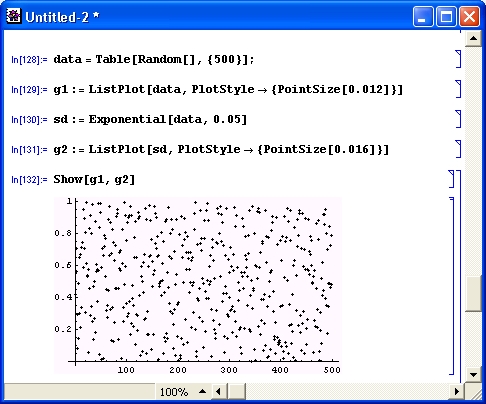Click the horizontal scrollbar left arrow
Screen dimensions: 486x404
[x=218, y=391]
